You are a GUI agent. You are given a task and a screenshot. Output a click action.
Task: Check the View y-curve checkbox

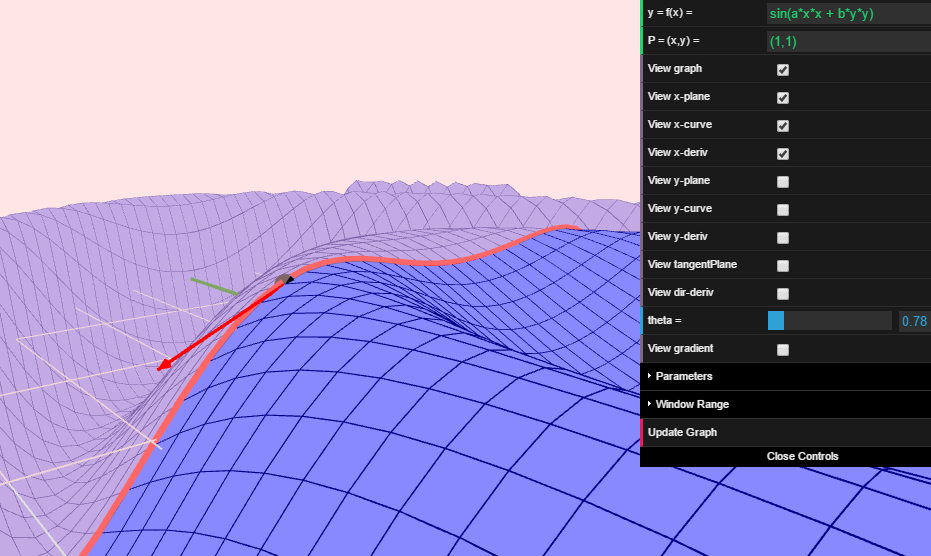783,210
